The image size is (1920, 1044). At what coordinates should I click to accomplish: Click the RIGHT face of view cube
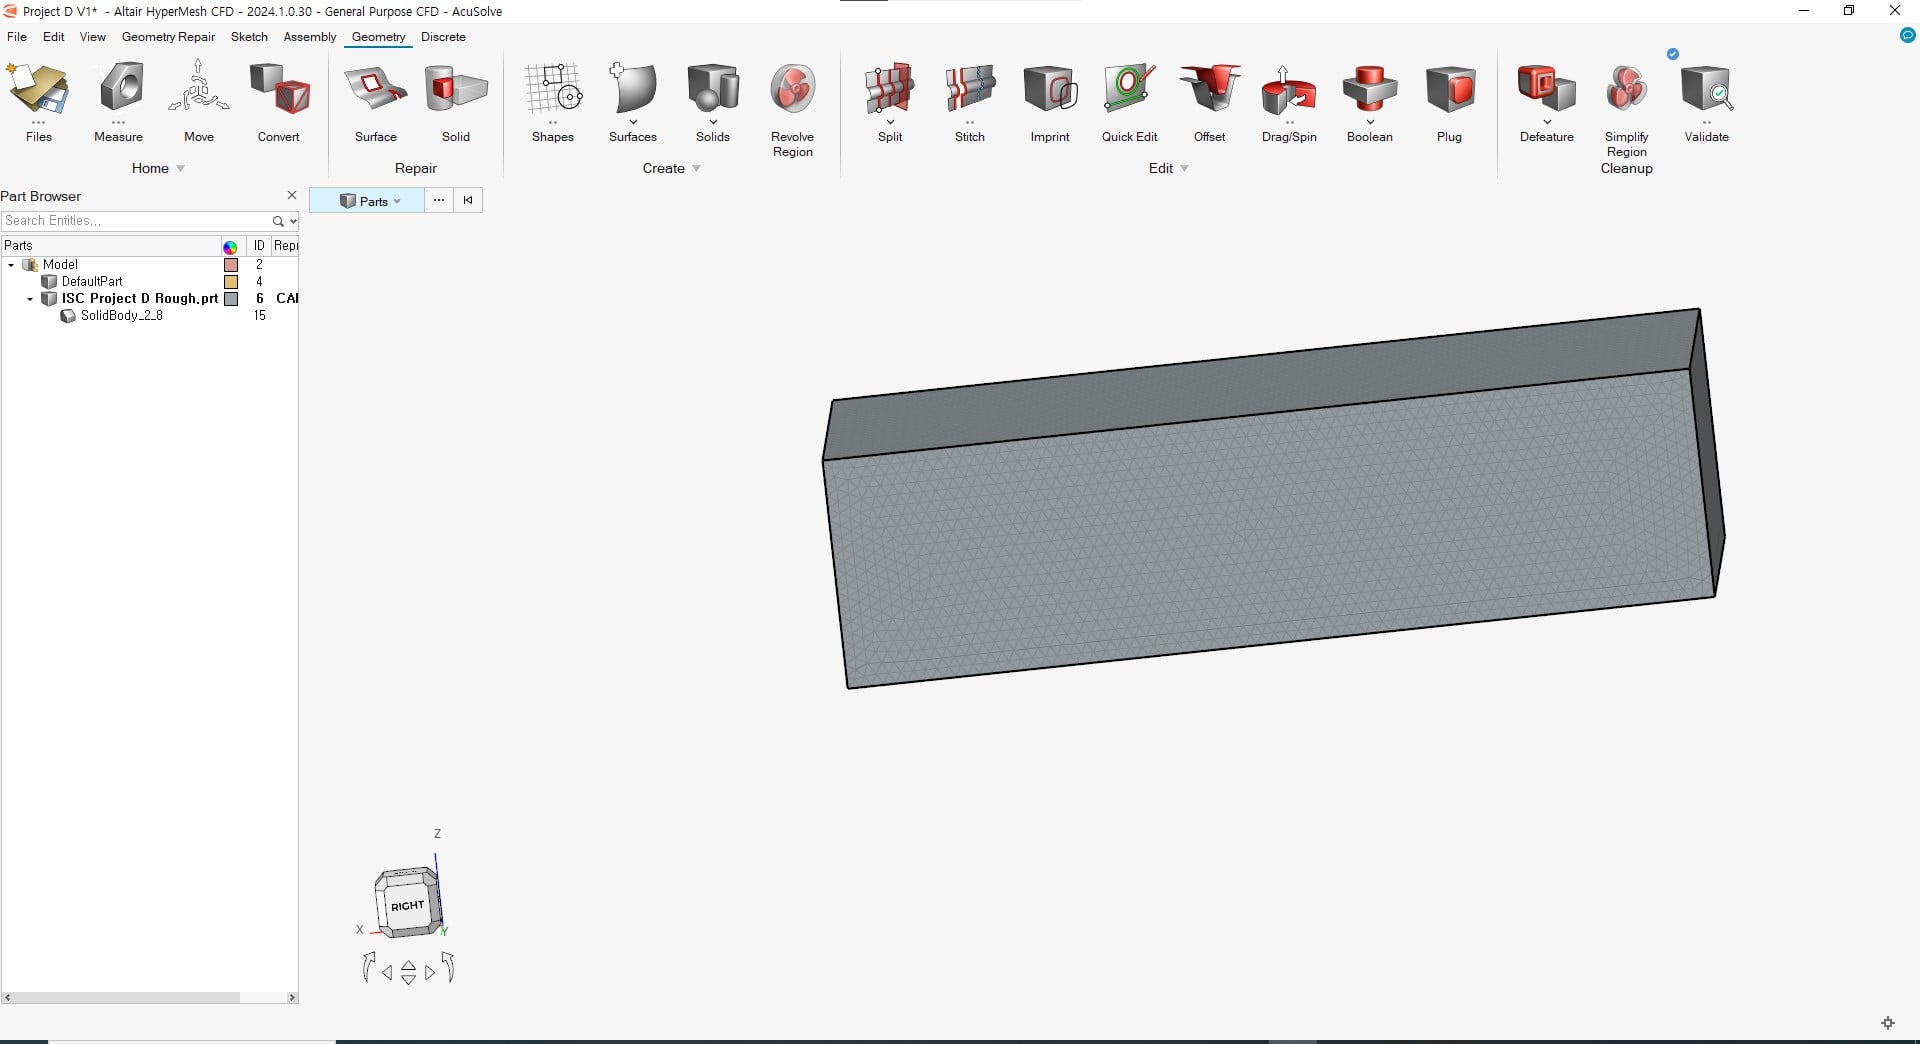[407, 905]
